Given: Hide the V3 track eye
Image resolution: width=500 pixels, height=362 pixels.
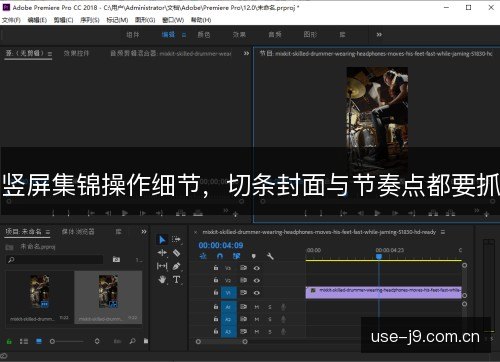Looking at the screenshot, I should 257,268.
